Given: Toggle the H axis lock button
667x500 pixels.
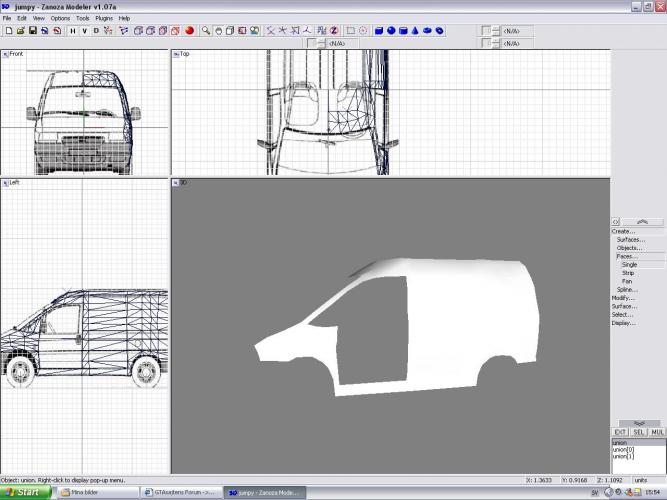Looking at the screenshot, I should pyautogui.click(x=73, y=31).
